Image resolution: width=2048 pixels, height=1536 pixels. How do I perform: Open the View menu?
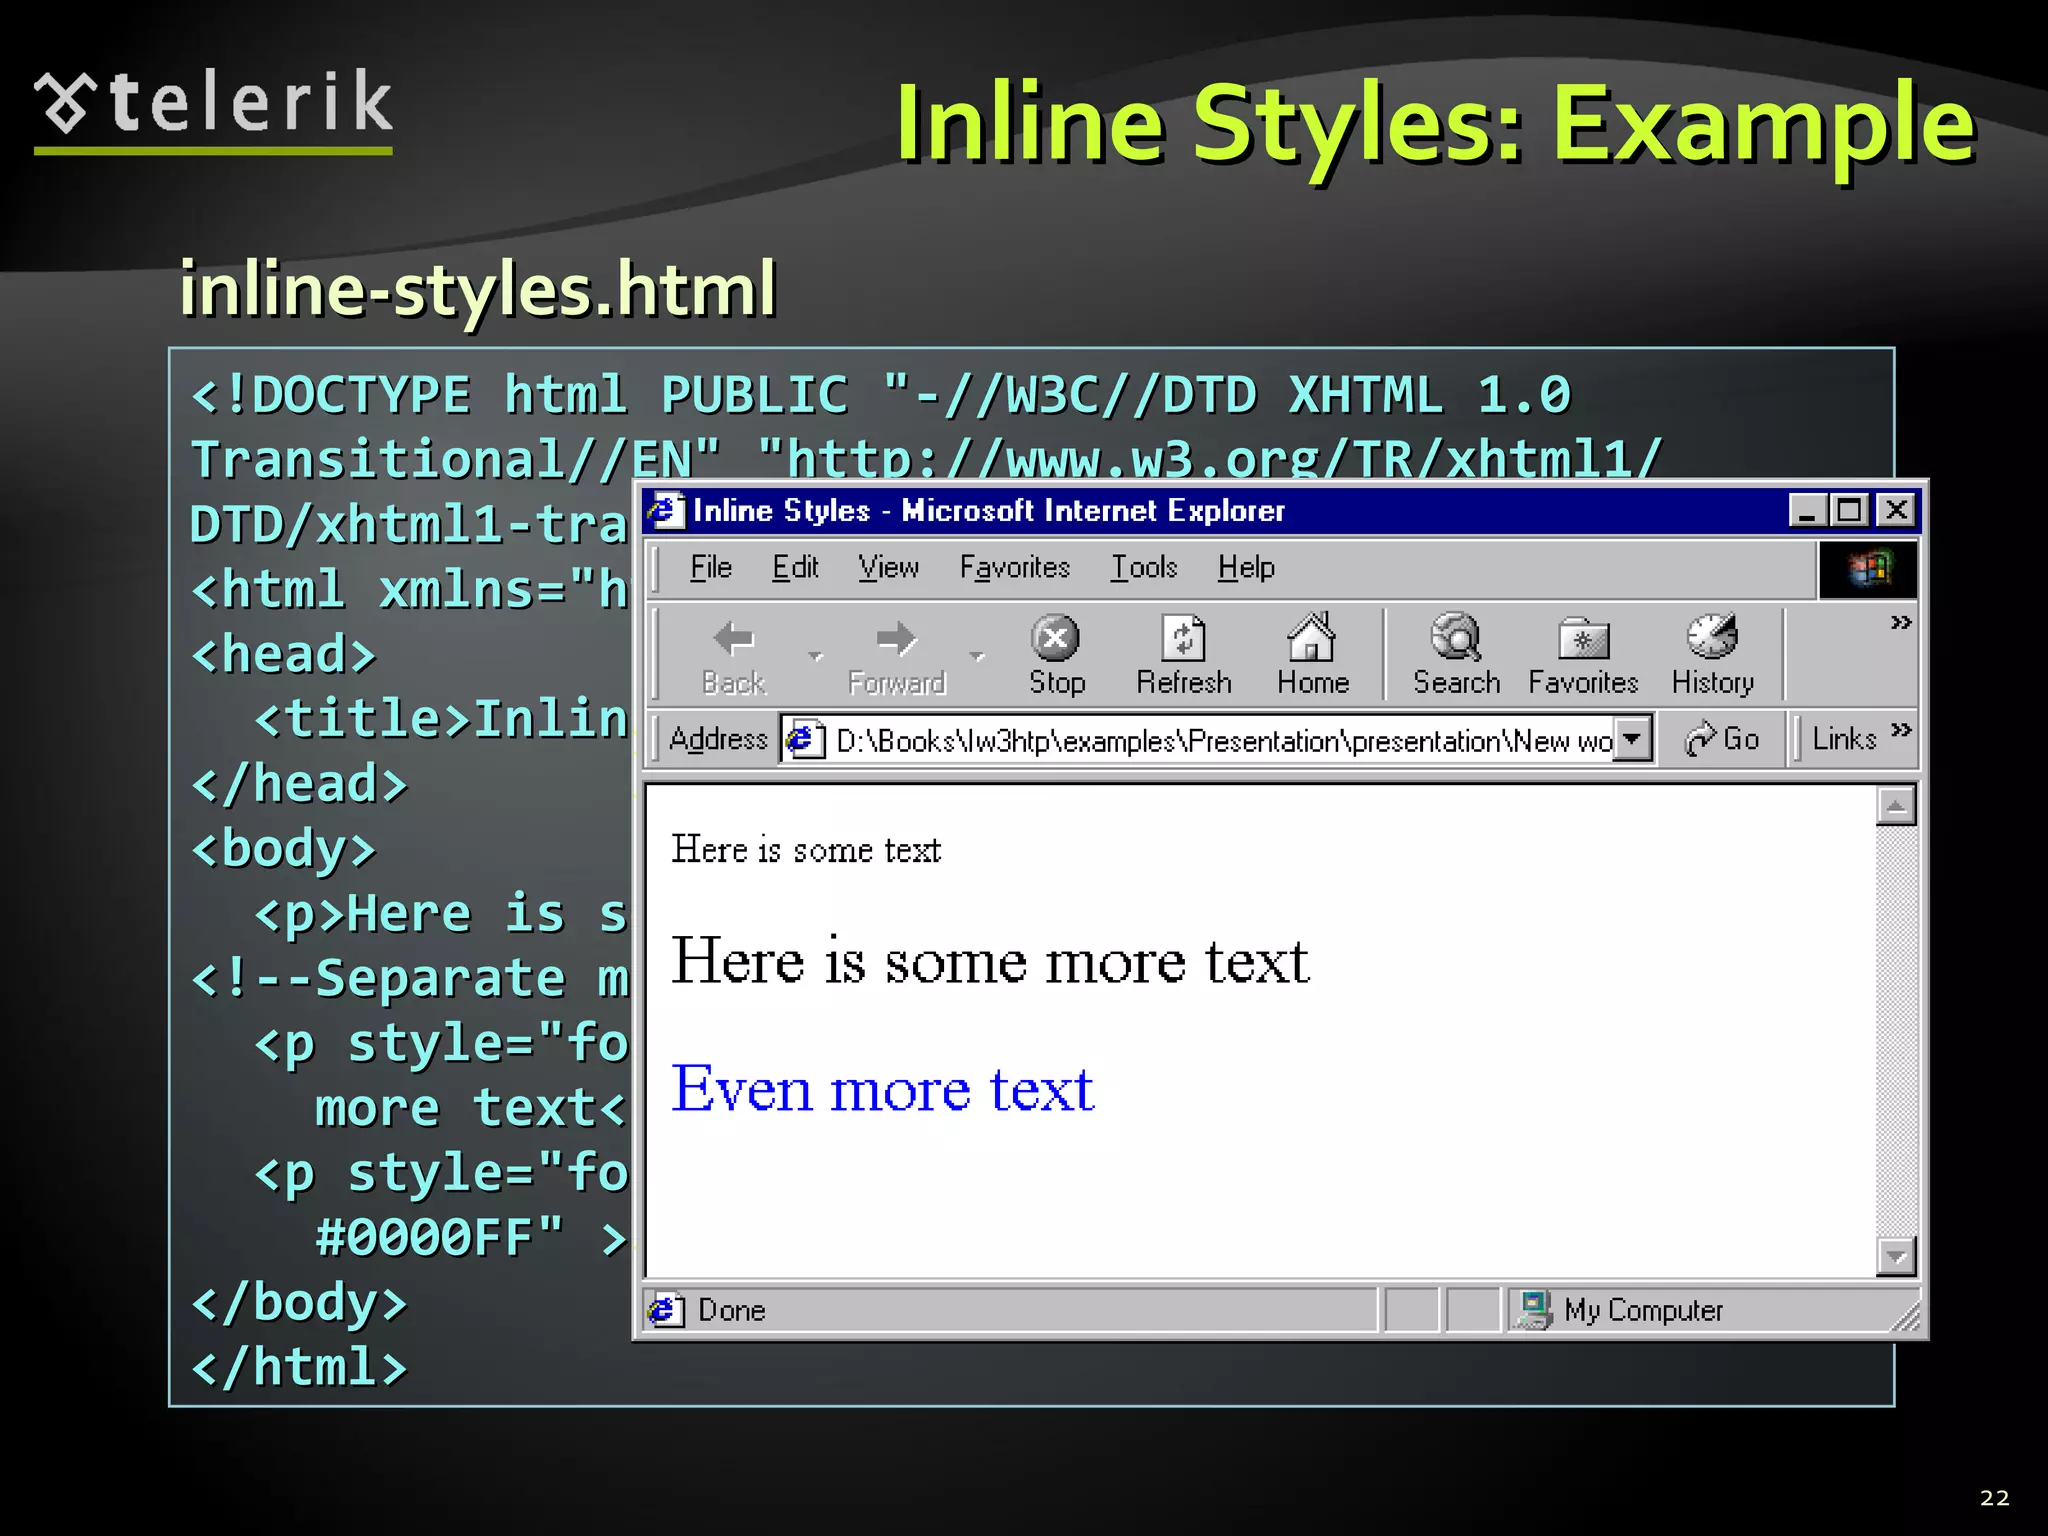tap(888, 568)
